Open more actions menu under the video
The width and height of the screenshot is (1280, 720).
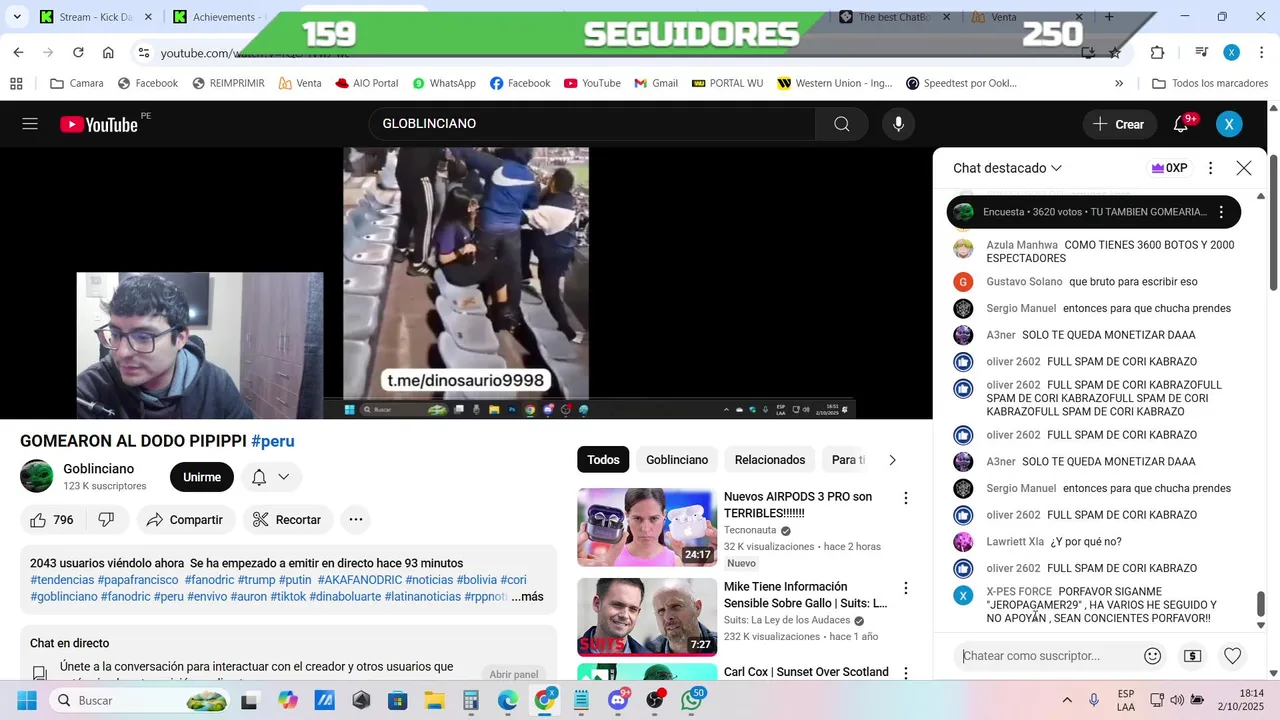(x=355, y=520)
